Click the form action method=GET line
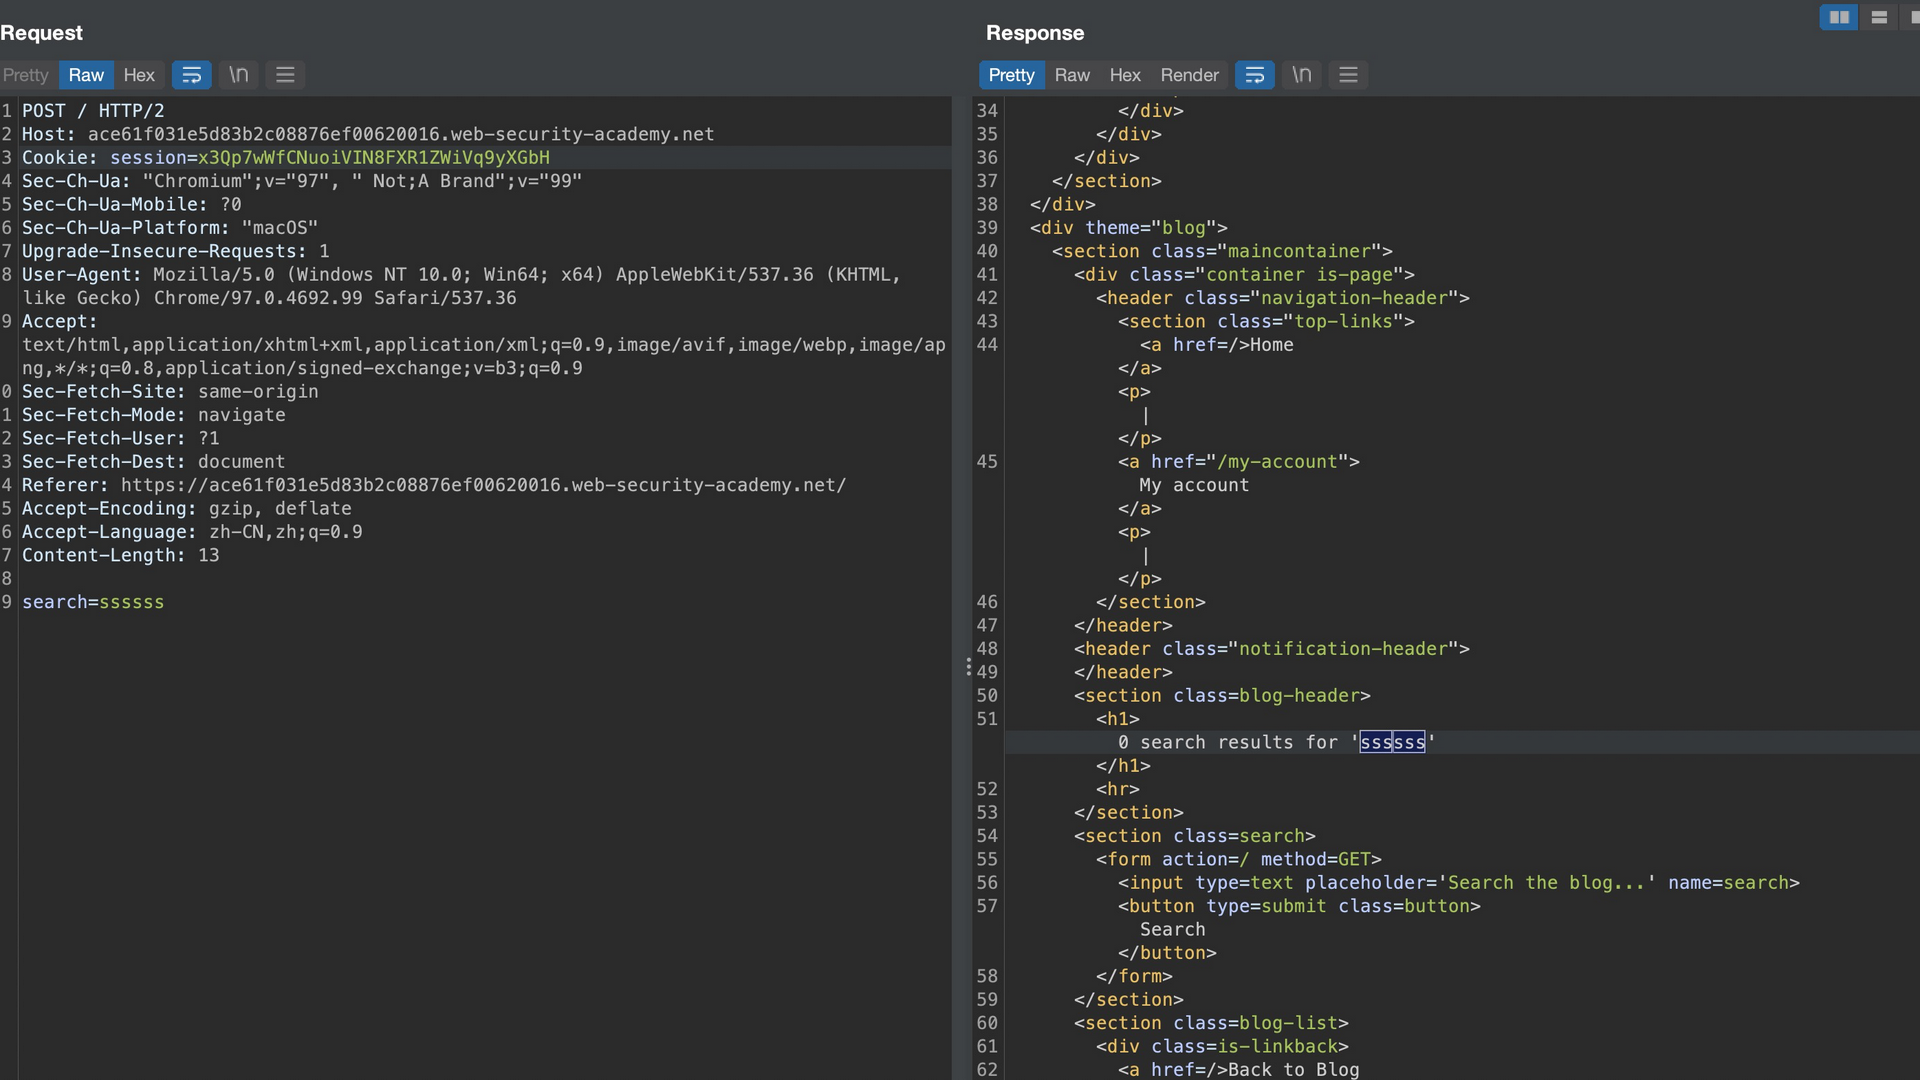Image resolution: width=1920 pixels, height=1080 pixels. 1238,859
